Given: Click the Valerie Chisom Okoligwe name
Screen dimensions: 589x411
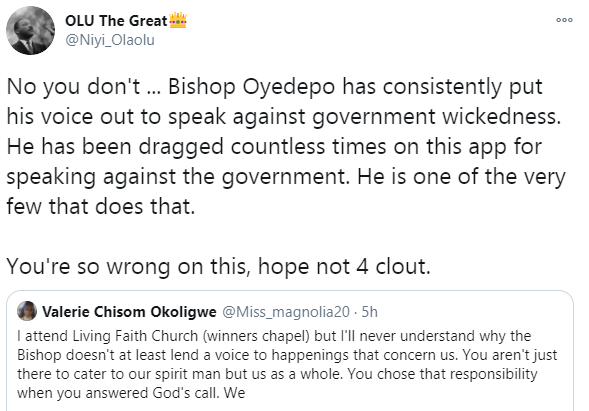Looking at the screenshot, I should click(x=129, y=312).
